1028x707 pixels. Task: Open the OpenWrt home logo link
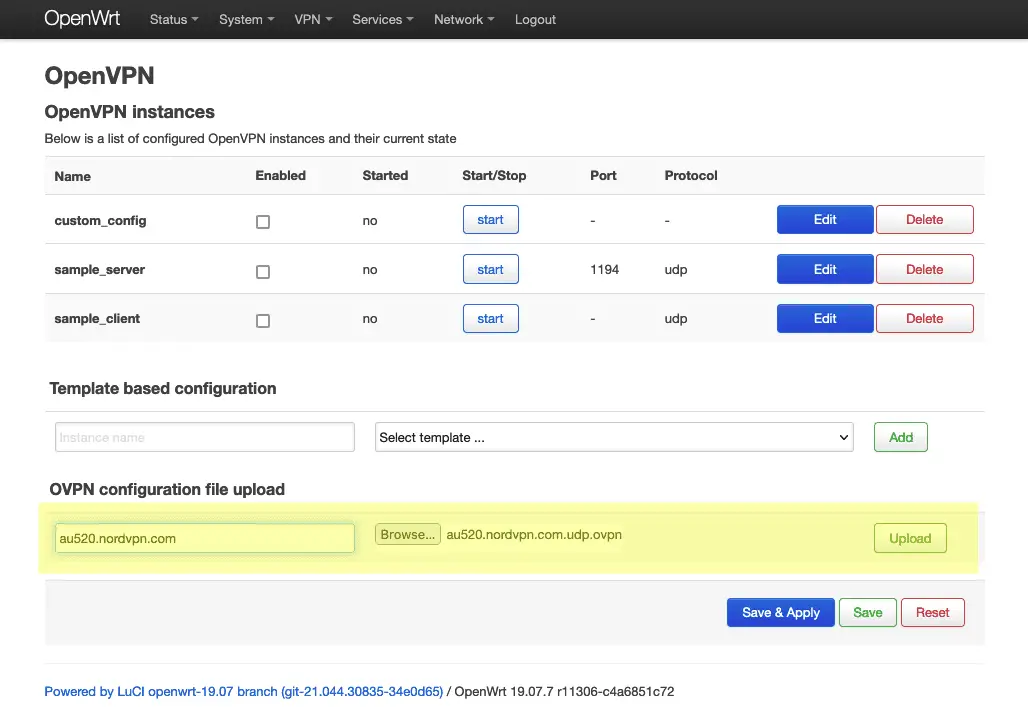tap(82, 18)
